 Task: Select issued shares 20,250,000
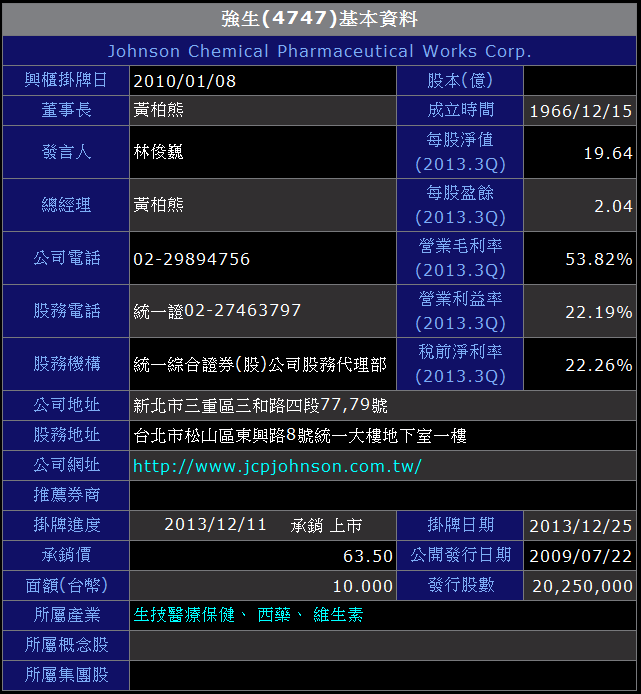point(582,586)
